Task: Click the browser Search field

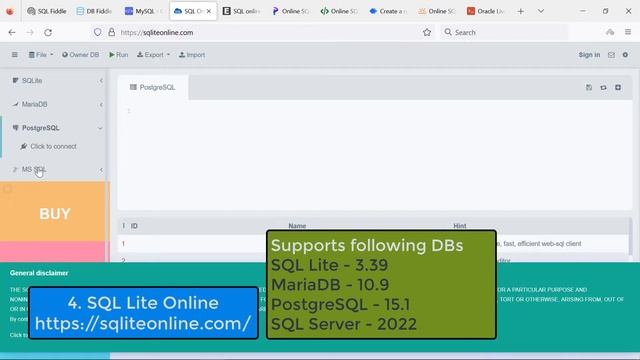Action: (504, 32)
